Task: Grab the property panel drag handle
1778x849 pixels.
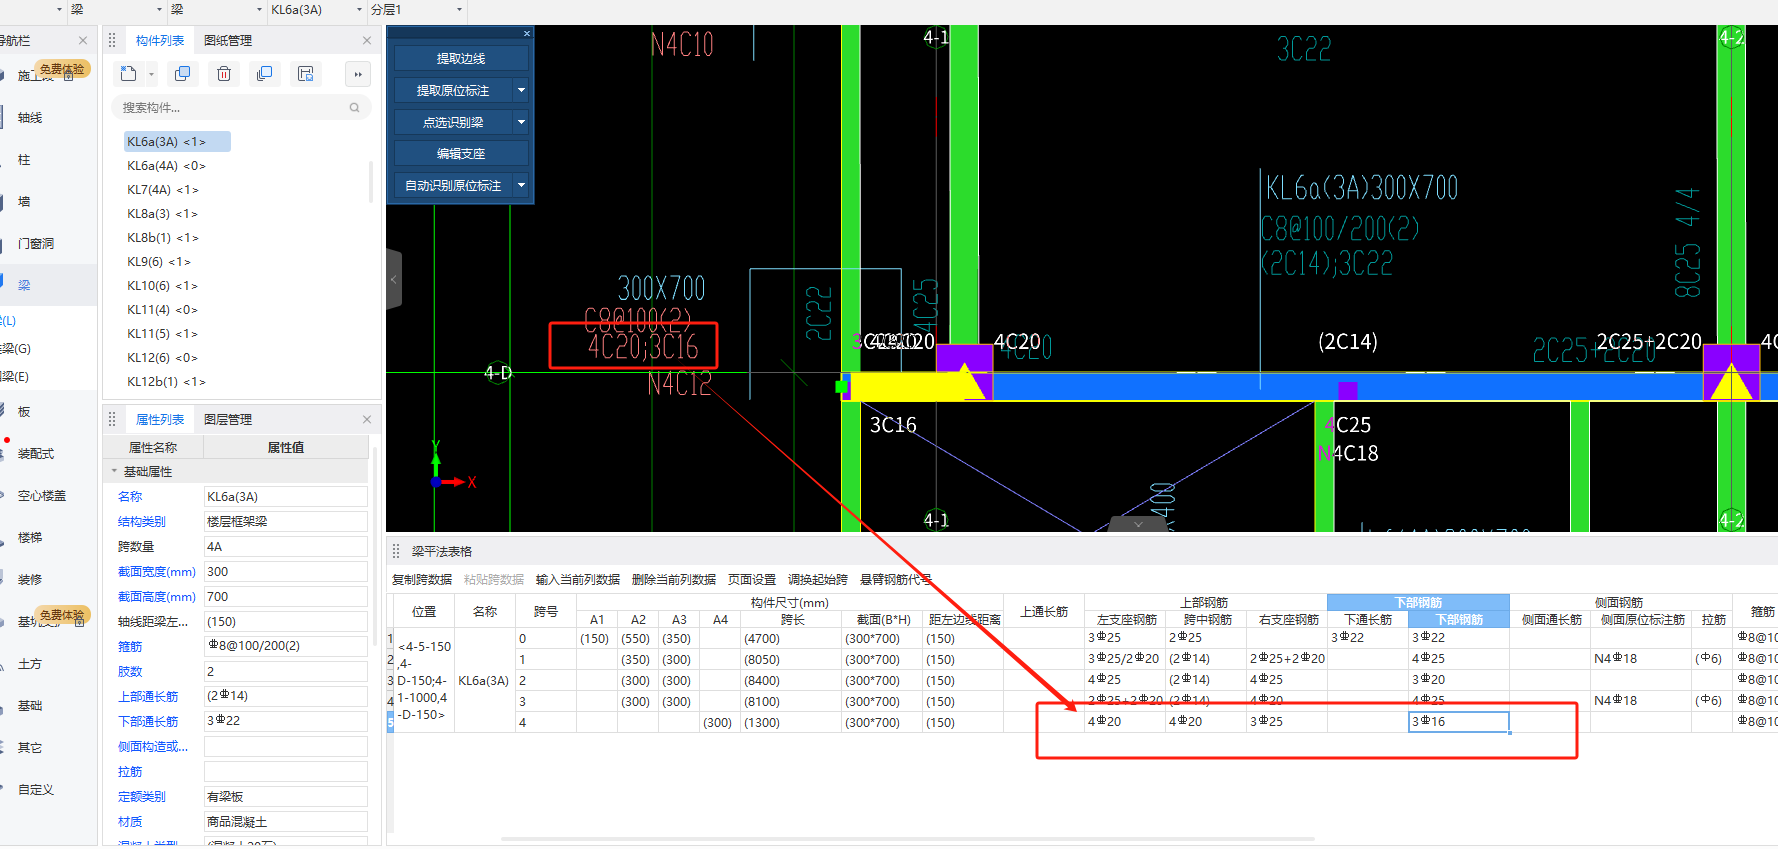Action: (x=112, y=420)
